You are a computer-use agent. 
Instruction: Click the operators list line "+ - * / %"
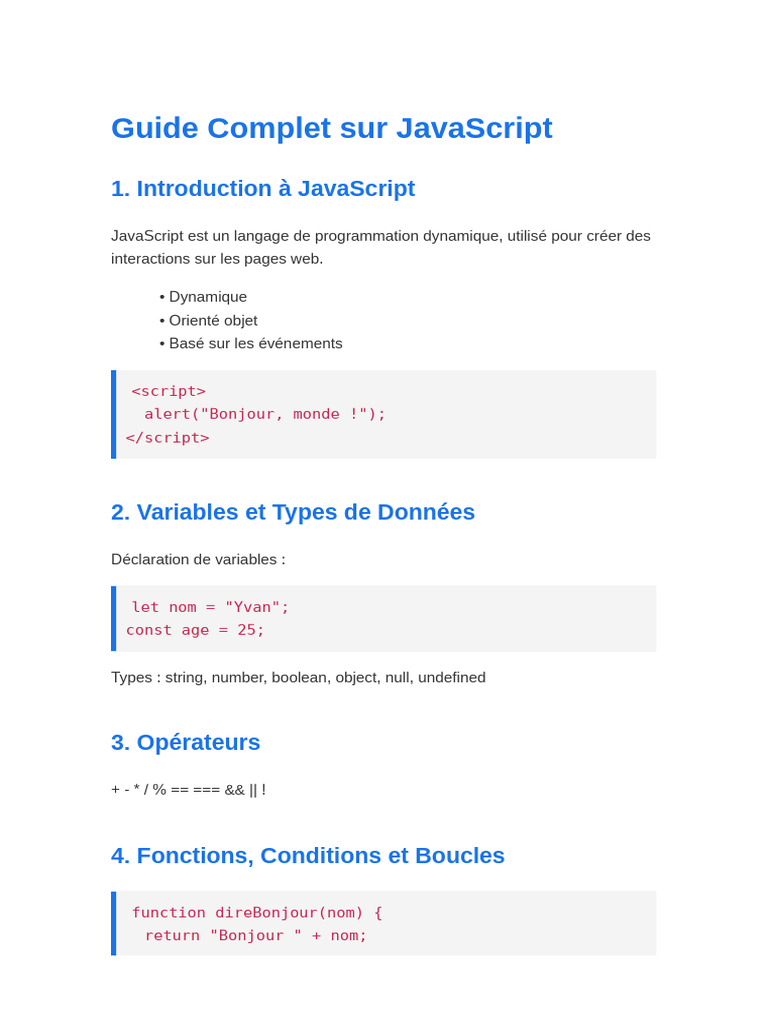(x=188, y=790)
